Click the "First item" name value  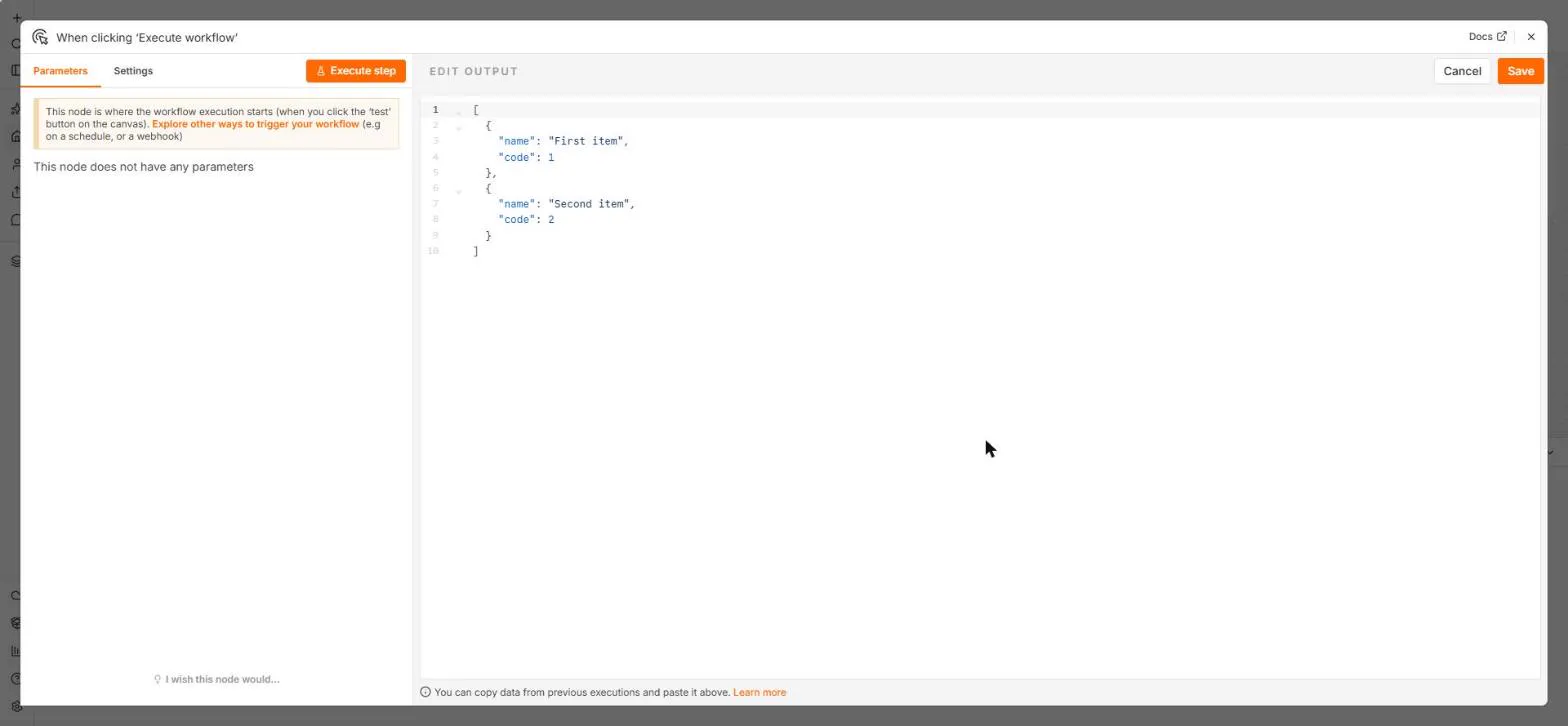click(586, 141)
